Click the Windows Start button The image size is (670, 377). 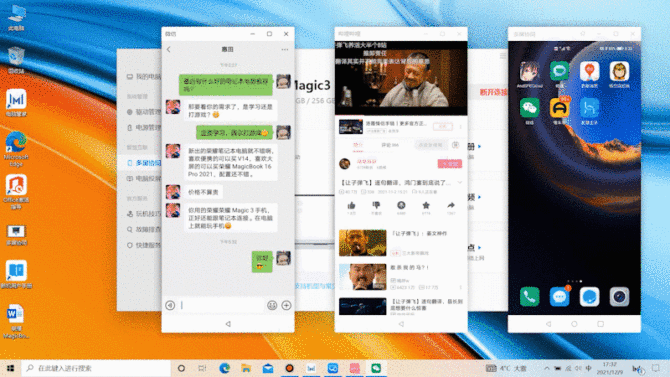(x=10, y=368)
